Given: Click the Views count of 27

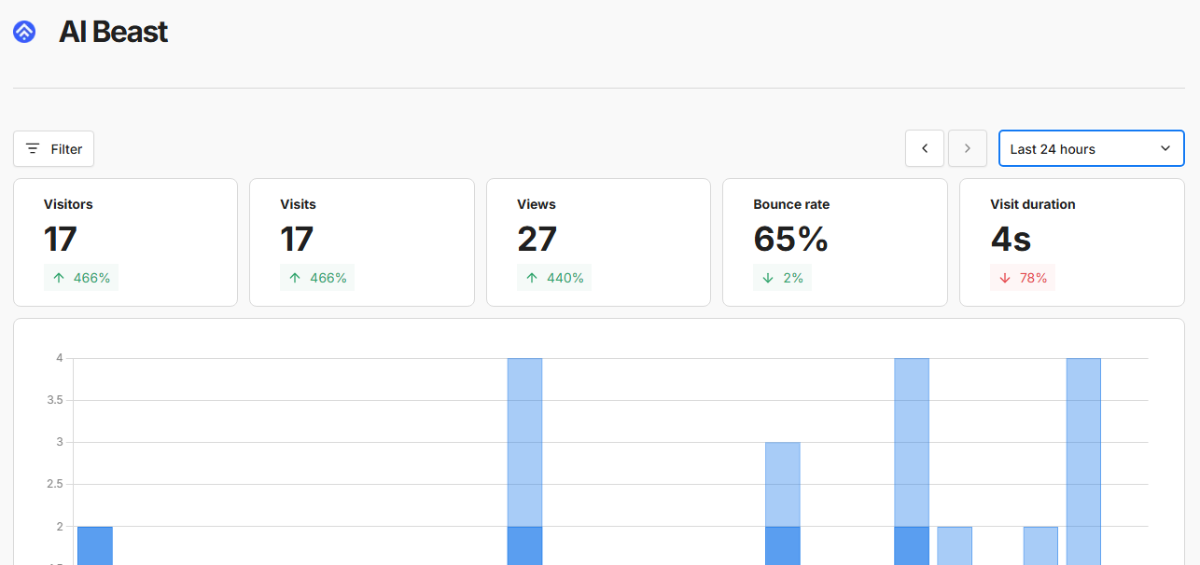Looking at the screenshot, I should click(537, 239).
